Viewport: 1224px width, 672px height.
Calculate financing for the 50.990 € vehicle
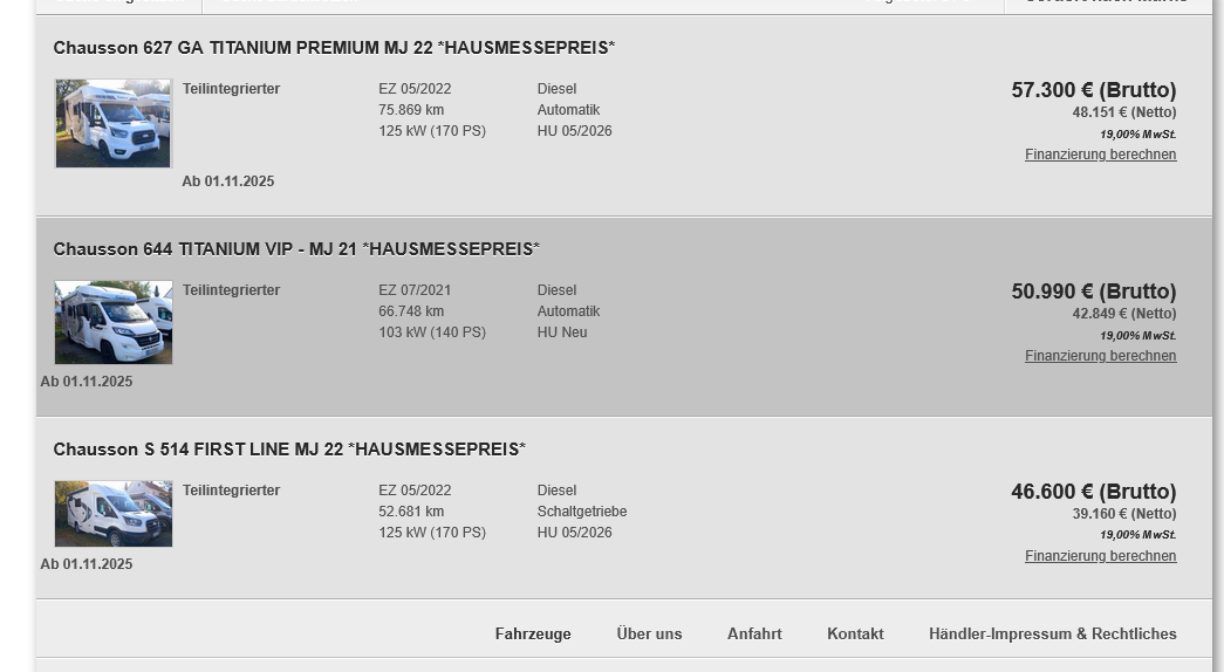(x=1100, y=356)
